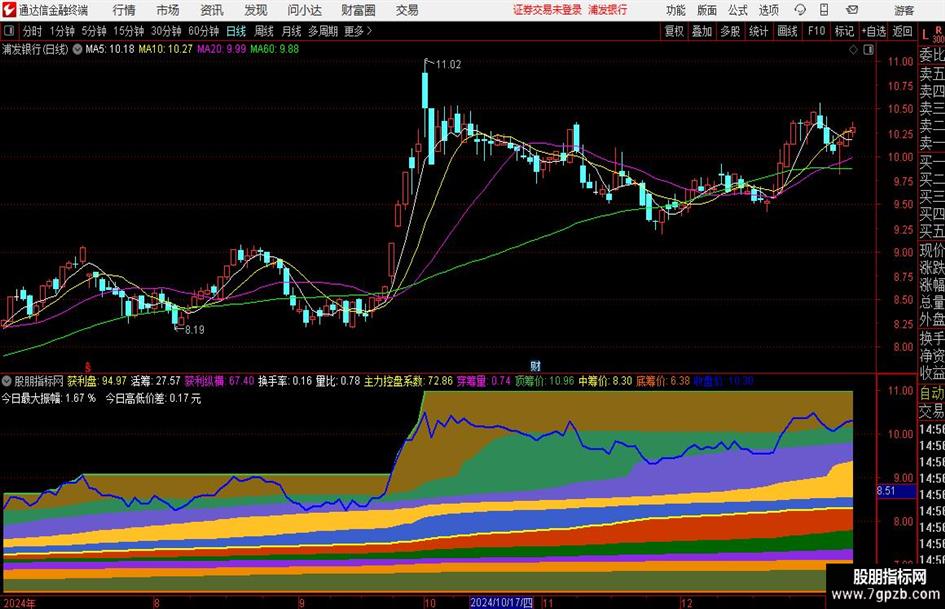
Task: Open the 版面 menu
Action: 707,10
